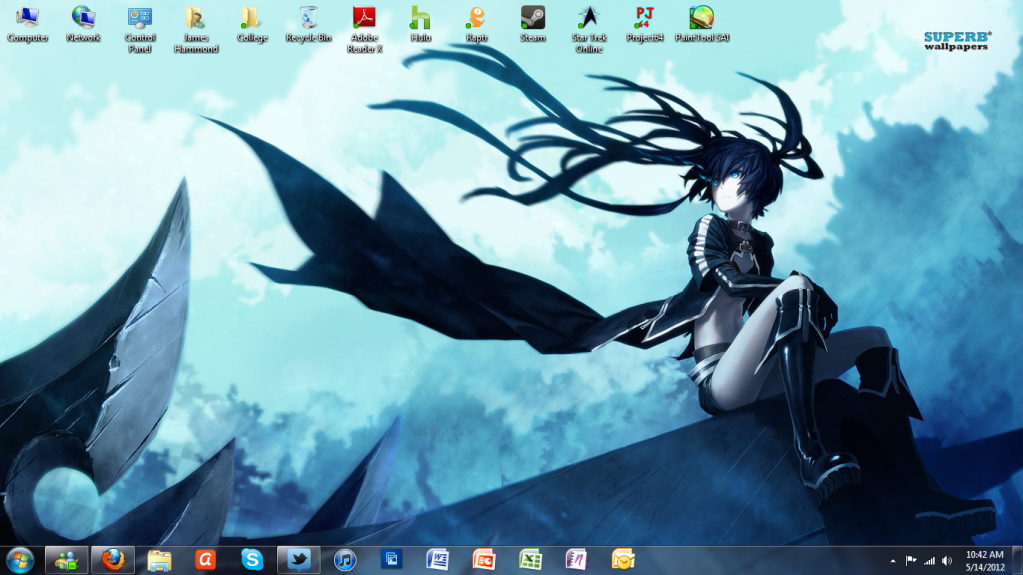Select the Recycle Bin icon
1023x575 pixels.
[308, 24]
